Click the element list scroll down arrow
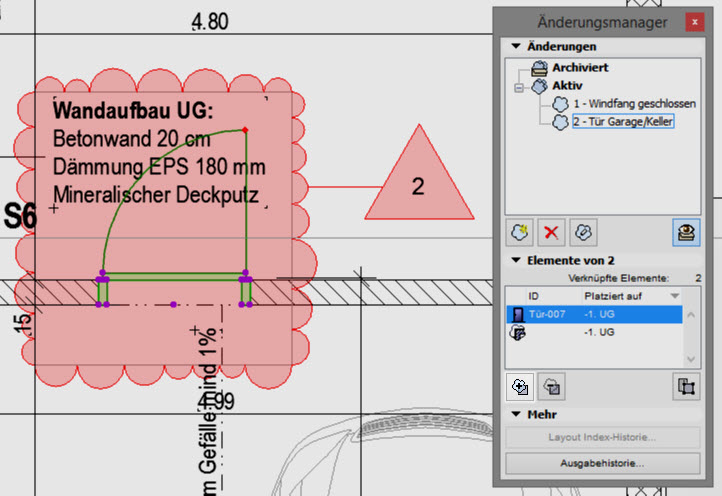 691,359
